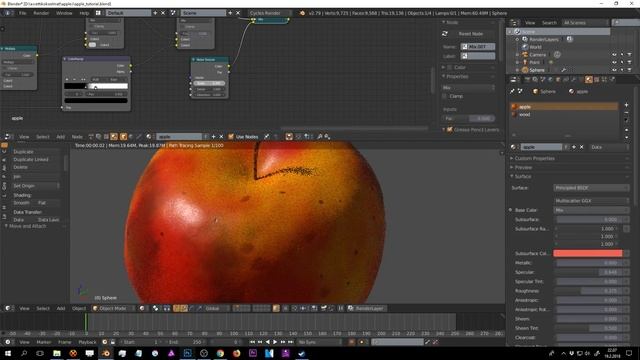This screenshot has height=360, width=640.
Task: Open the Windows Start menu
Action: coord(8,353)
